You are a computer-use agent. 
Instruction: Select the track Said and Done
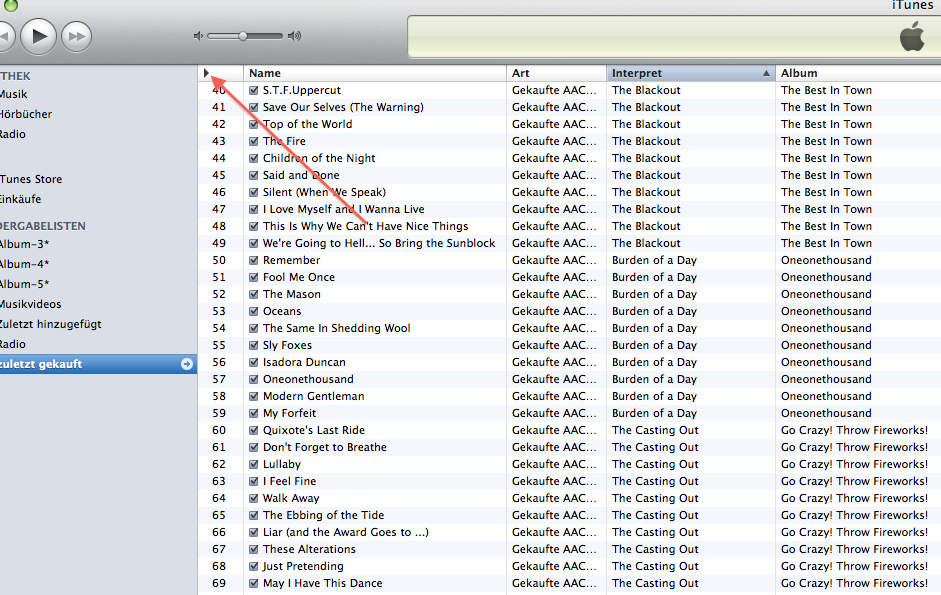click(x=301, y=175)
